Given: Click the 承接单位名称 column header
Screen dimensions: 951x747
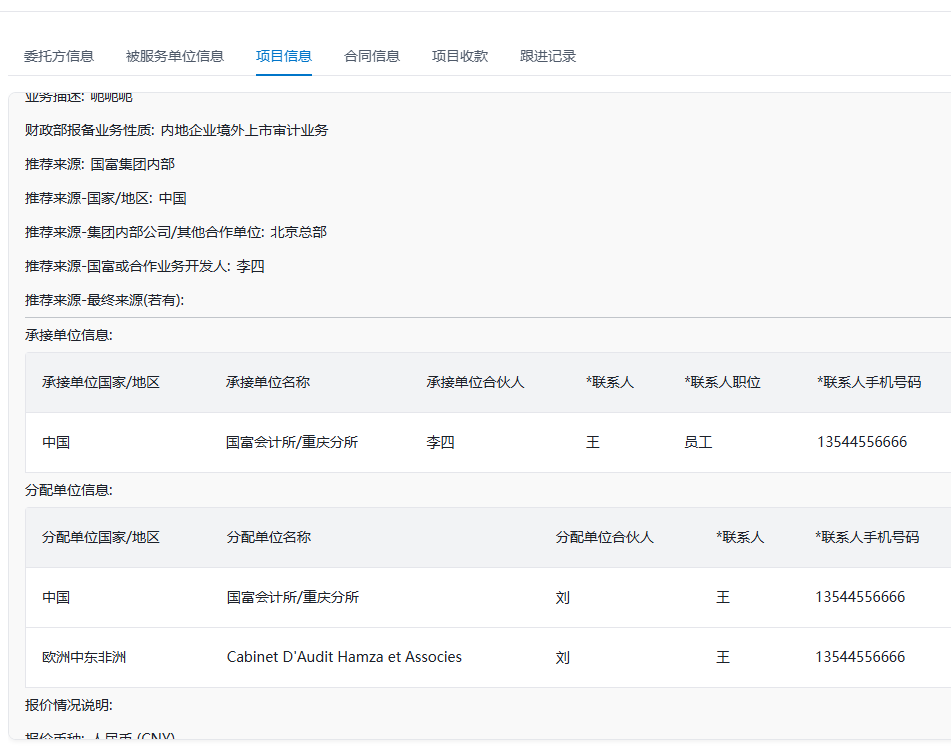Looking at the screenshot, I should tap(268, 382).
